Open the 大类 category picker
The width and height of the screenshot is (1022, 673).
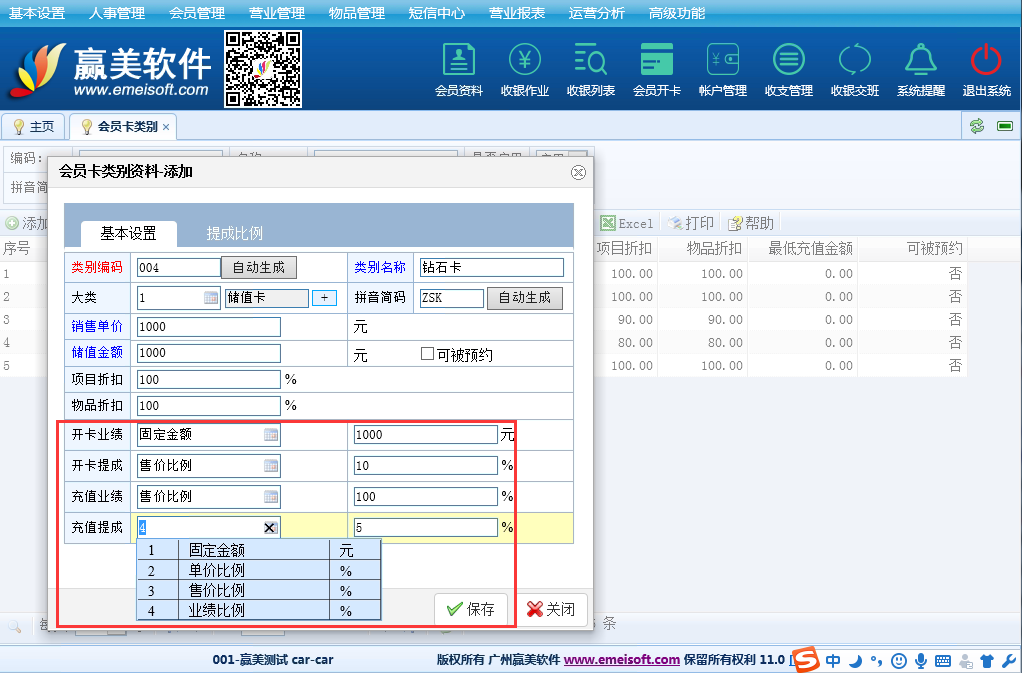[211, 298]
